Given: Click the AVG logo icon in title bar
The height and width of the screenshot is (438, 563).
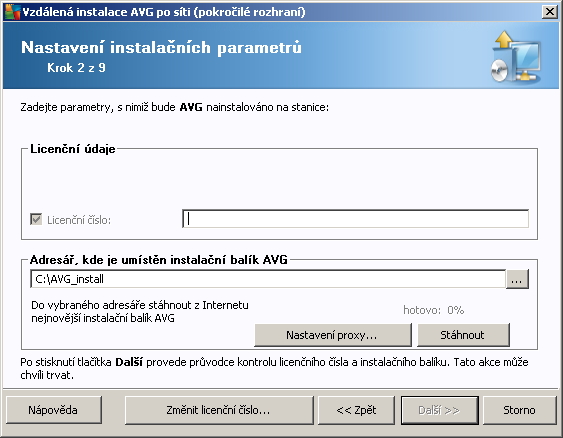Looking at the screenshot, I should coord(12,12).
